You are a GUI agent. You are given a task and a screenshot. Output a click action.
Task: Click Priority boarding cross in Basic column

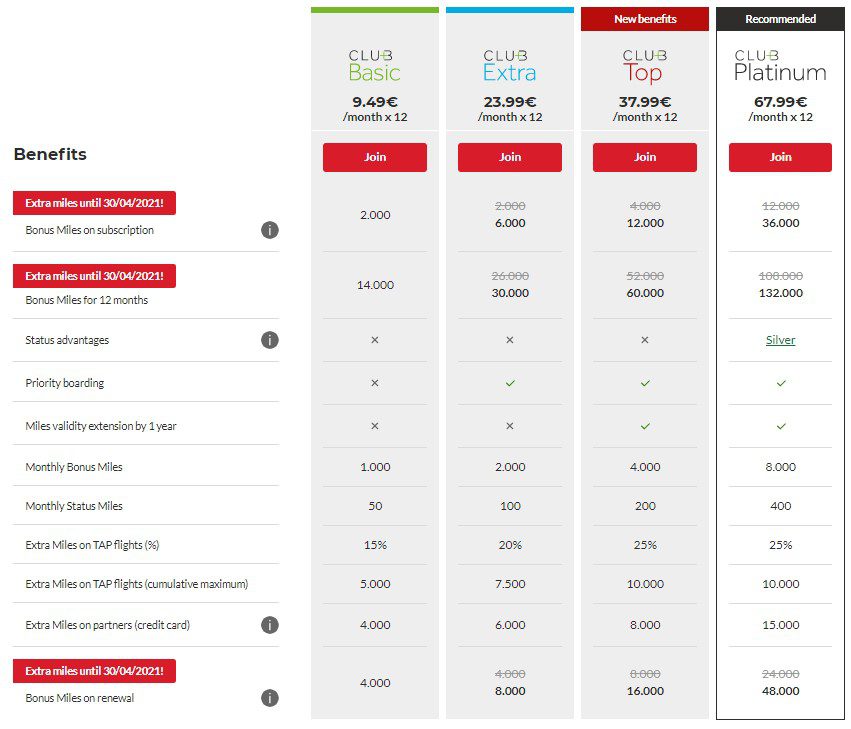pyautogui.click(x=375, y=383)
